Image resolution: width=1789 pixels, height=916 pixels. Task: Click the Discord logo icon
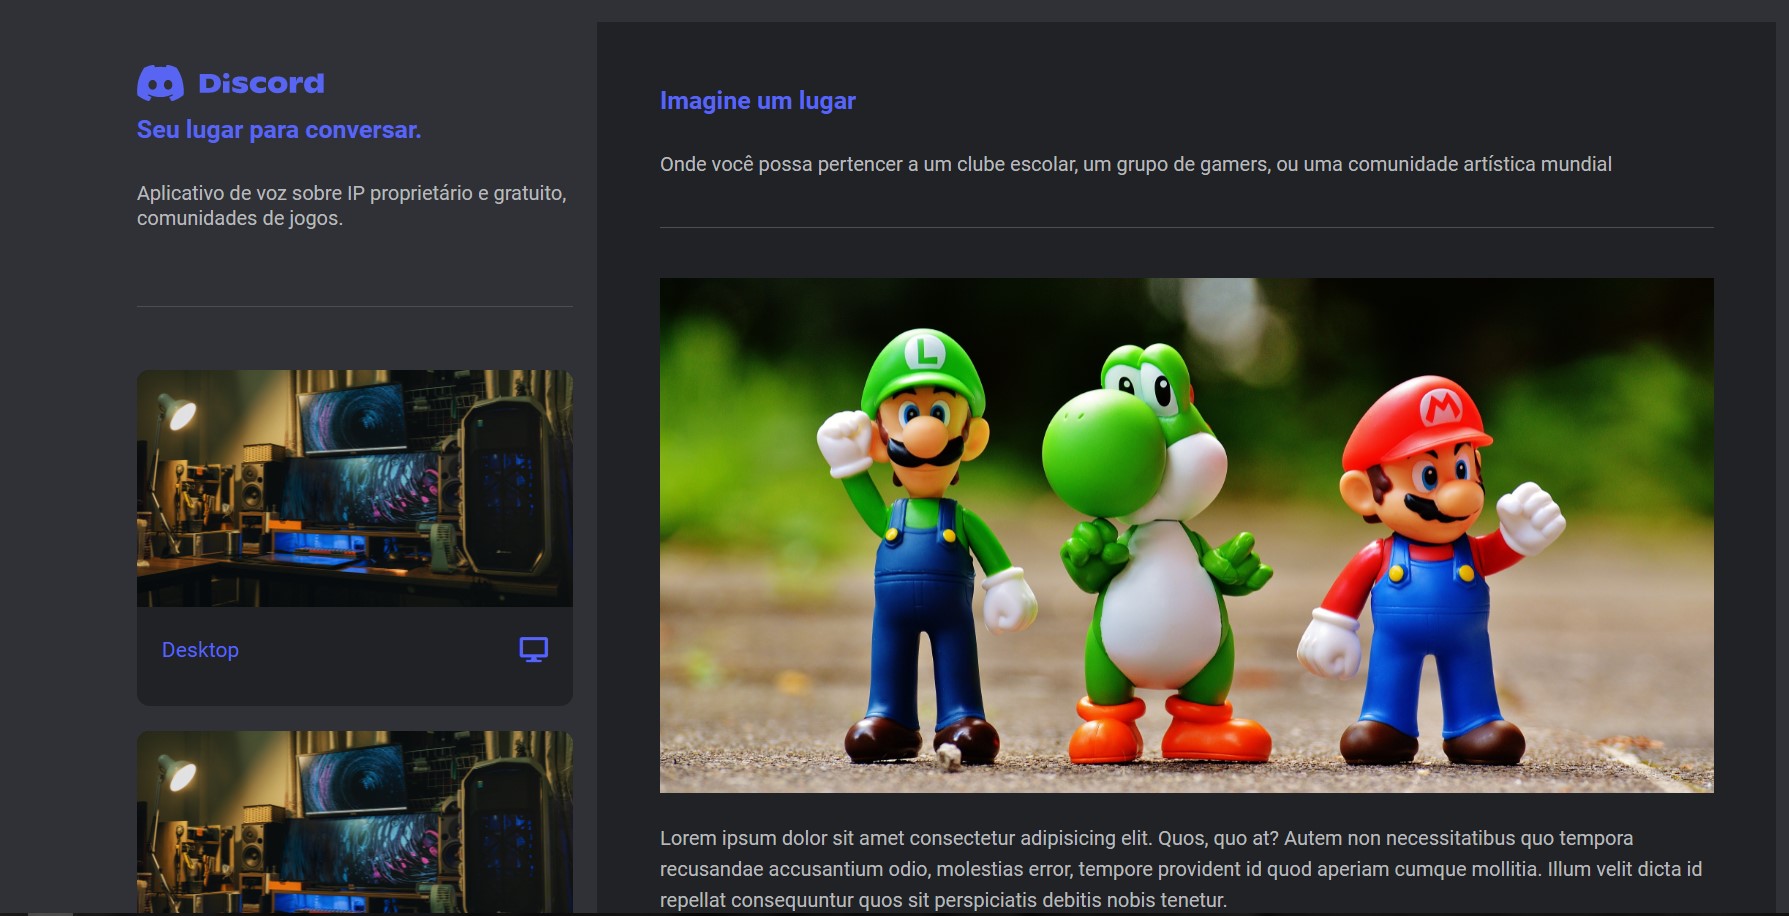point(160,83)
